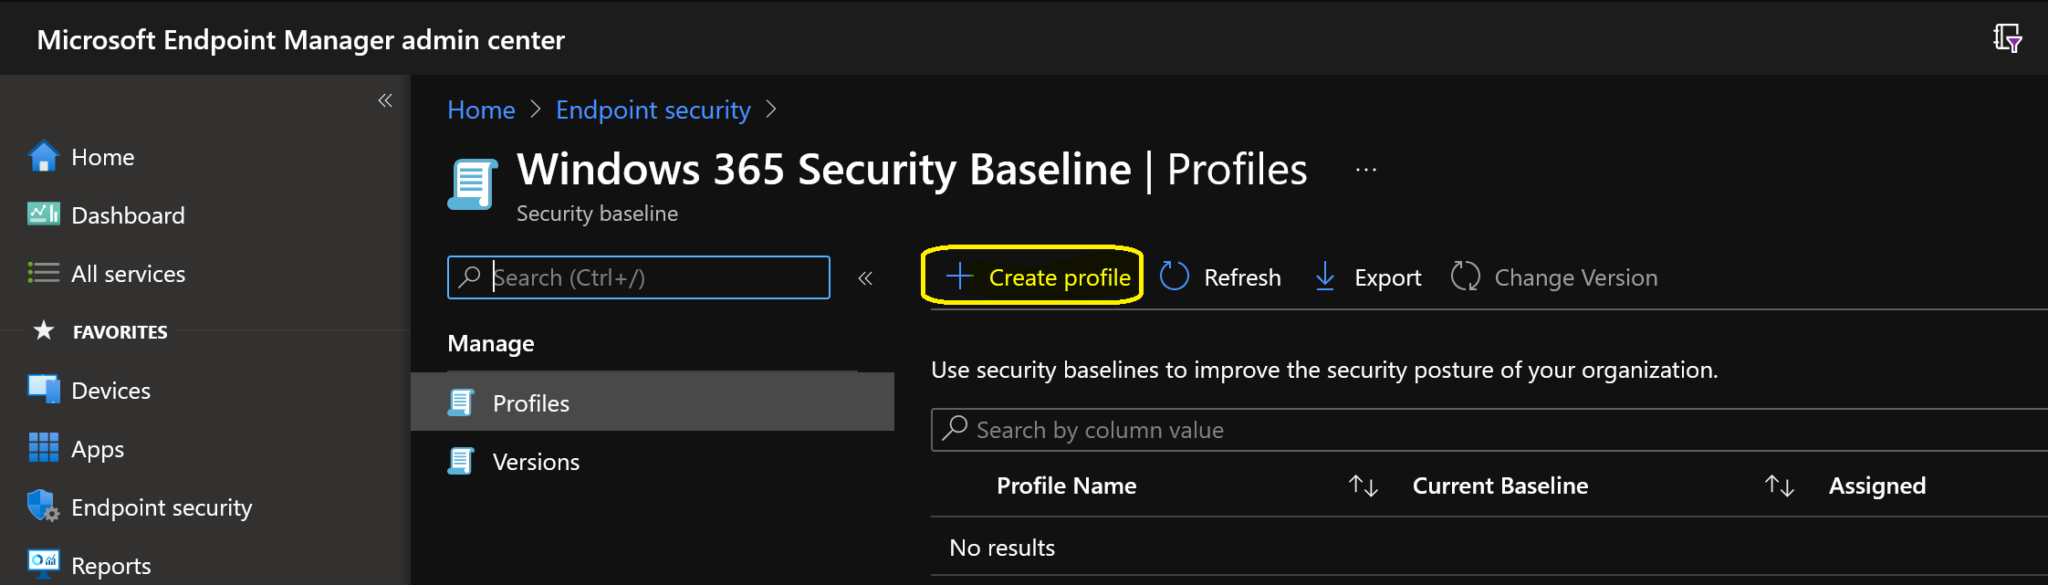
Task: Export the profiles list
Action: coord(1368,277)
